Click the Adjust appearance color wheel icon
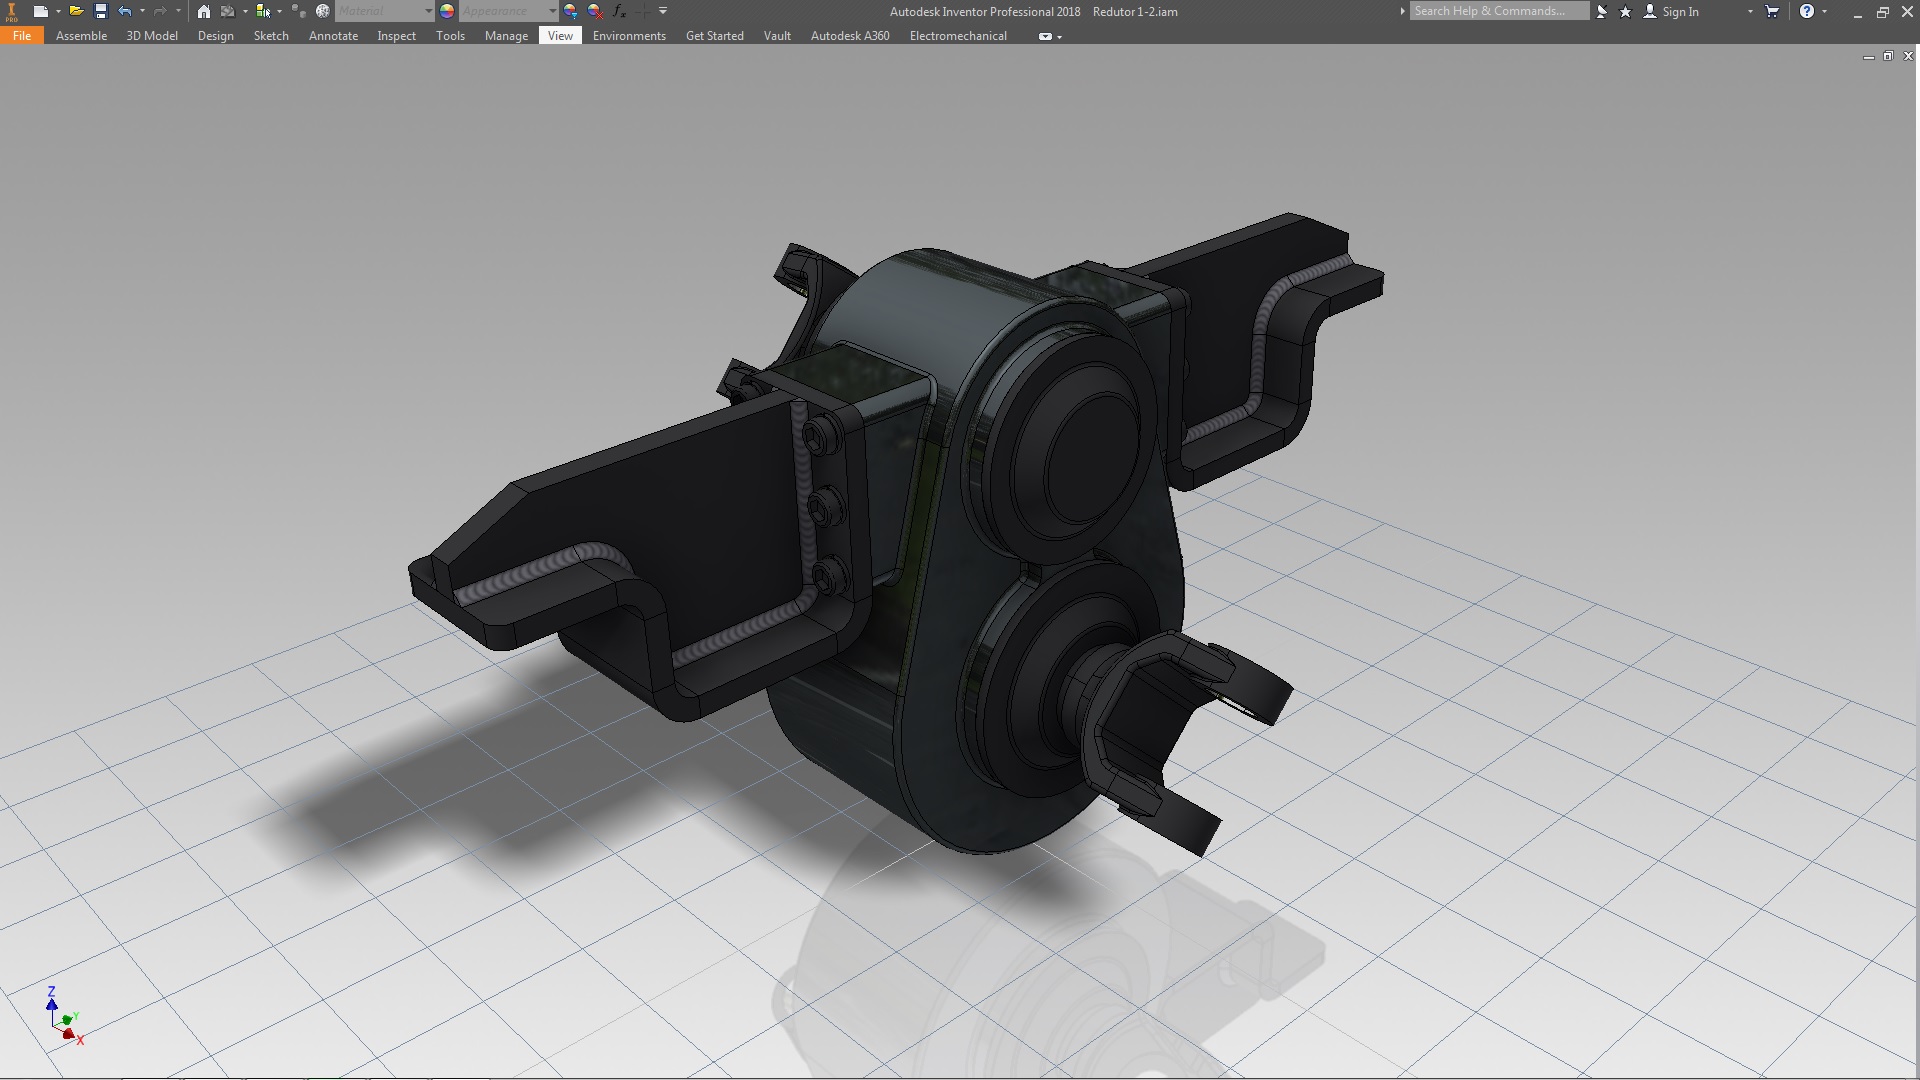This screenshot has width=1920, height=1080. coord(571,11)
